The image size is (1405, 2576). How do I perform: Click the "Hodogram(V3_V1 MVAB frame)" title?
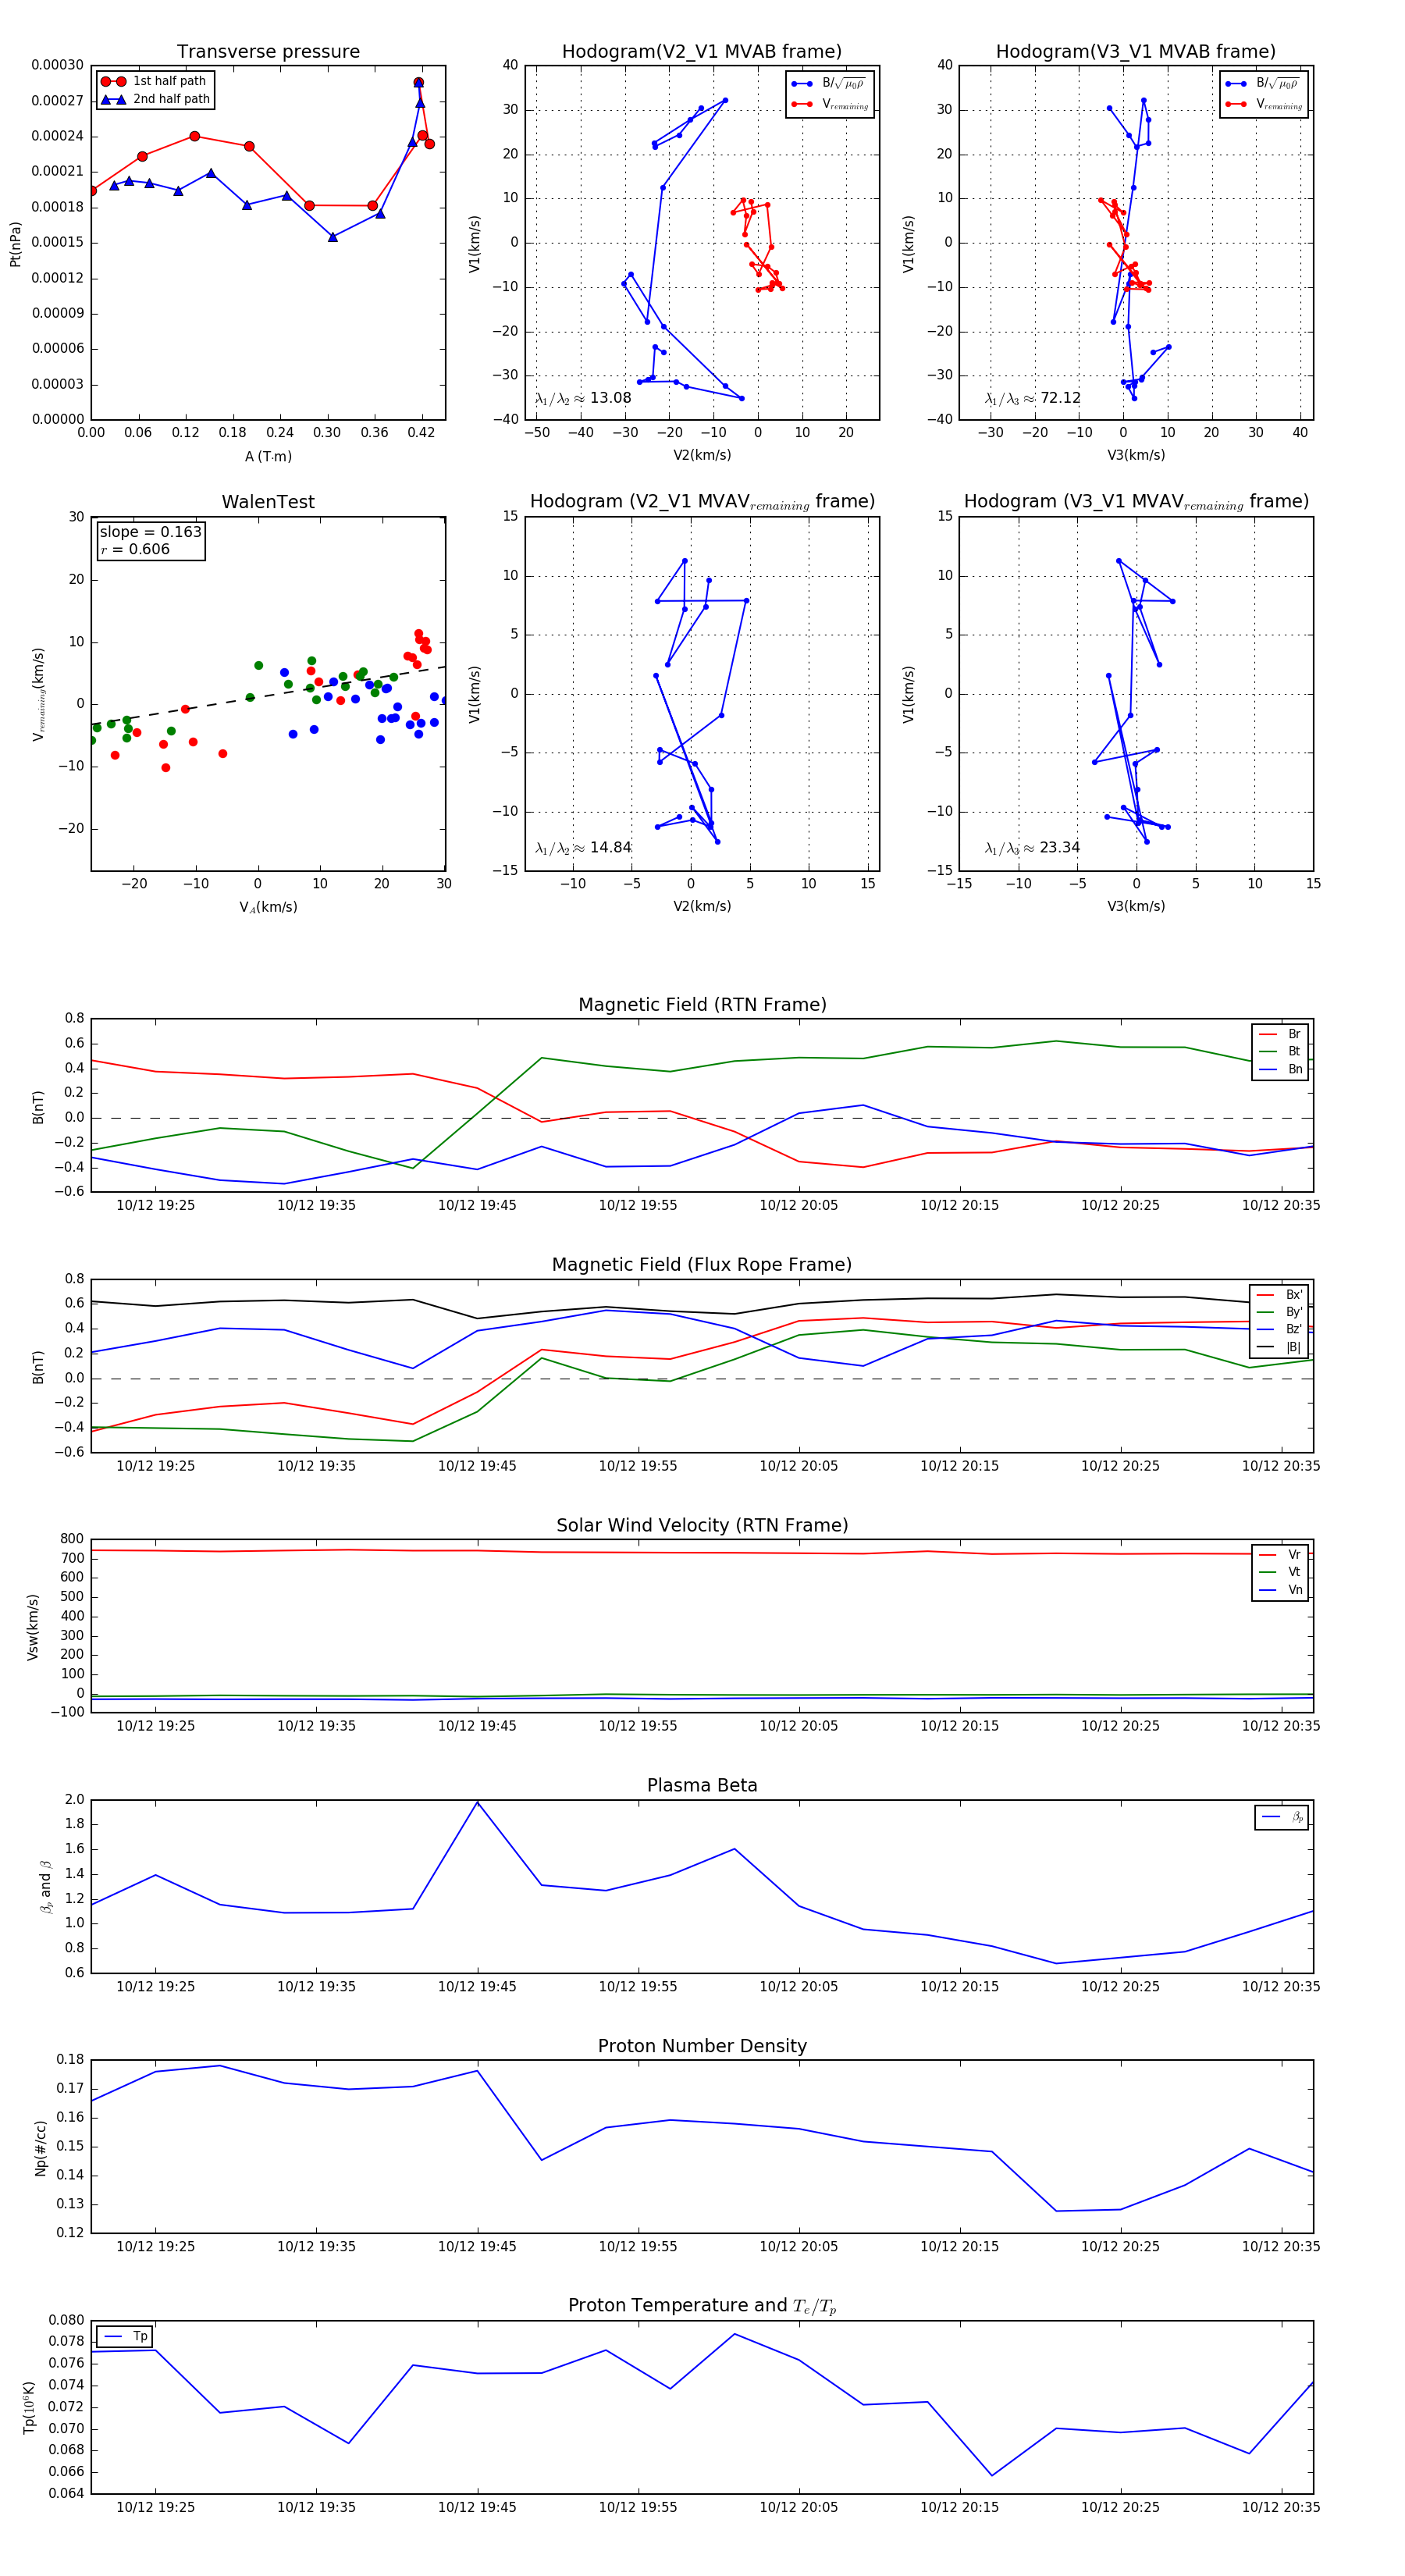click(1136, 52)
